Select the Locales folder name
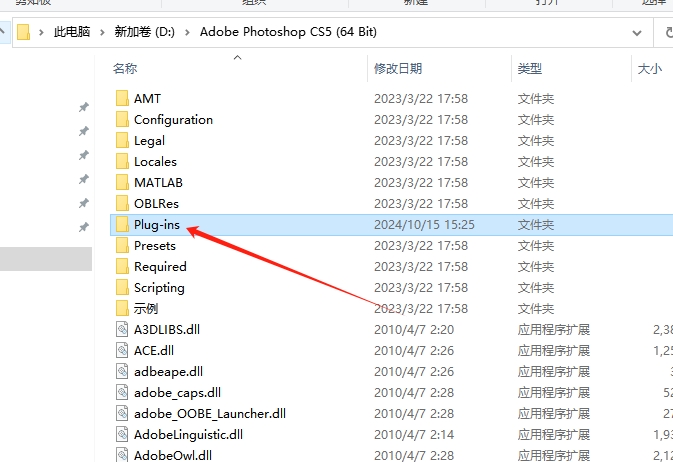Image resolution: width=673 pixels, height=462 pixels. point(155,161)
